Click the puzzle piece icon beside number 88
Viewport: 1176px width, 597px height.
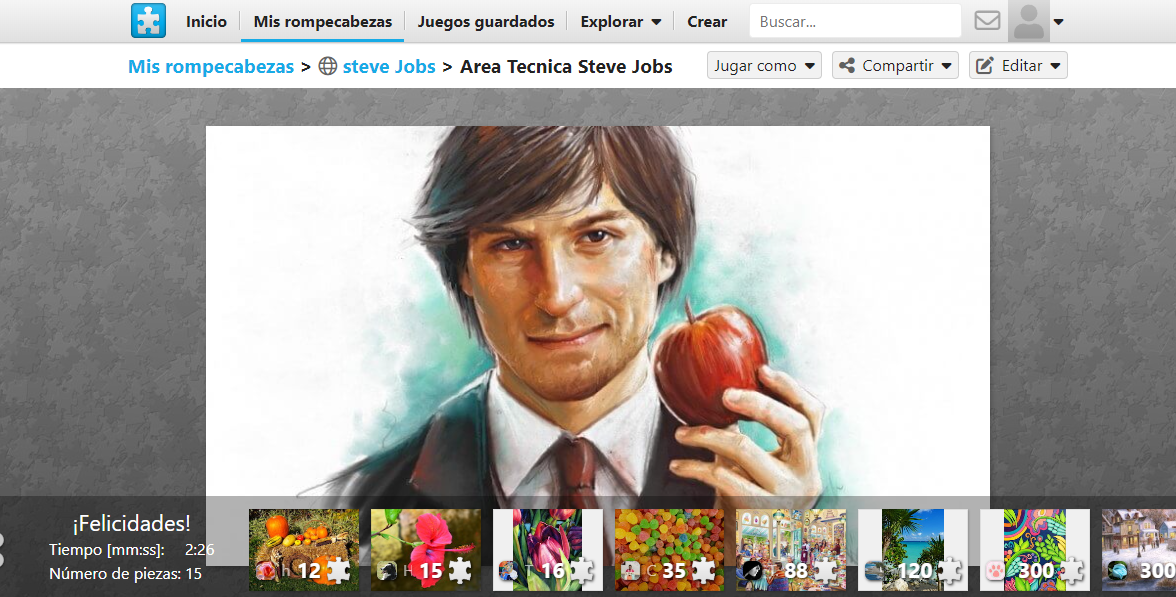click(825, 571)
